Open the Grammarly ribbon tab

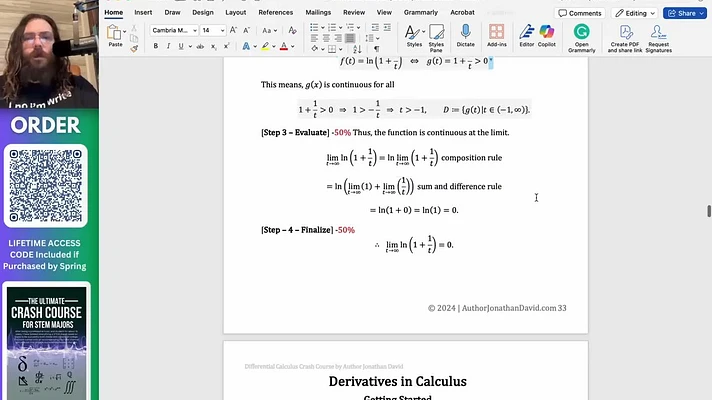click(420, 13)
